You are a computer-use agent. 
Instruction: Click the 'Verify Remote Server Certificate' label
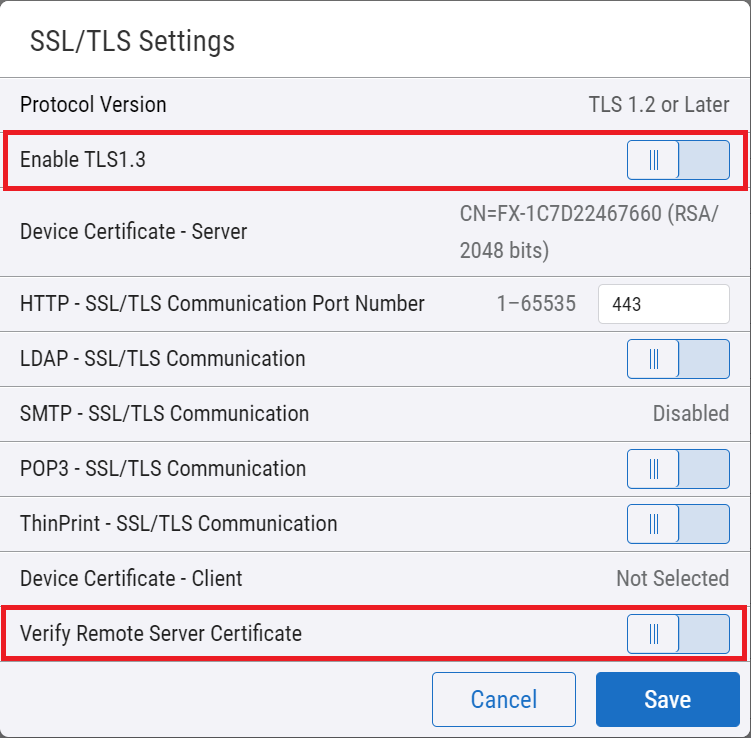pos(161,633)
